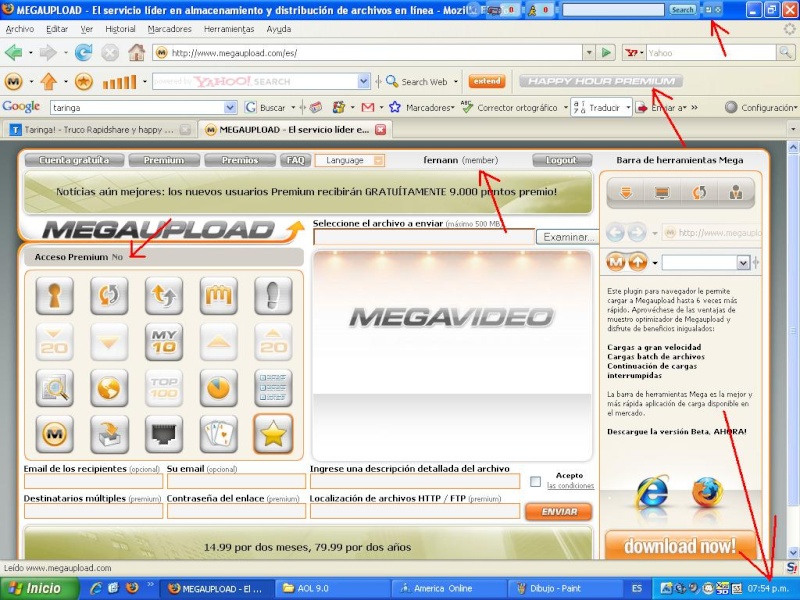Click the keyhole icon in Megaupload grid

coord(55,295)
